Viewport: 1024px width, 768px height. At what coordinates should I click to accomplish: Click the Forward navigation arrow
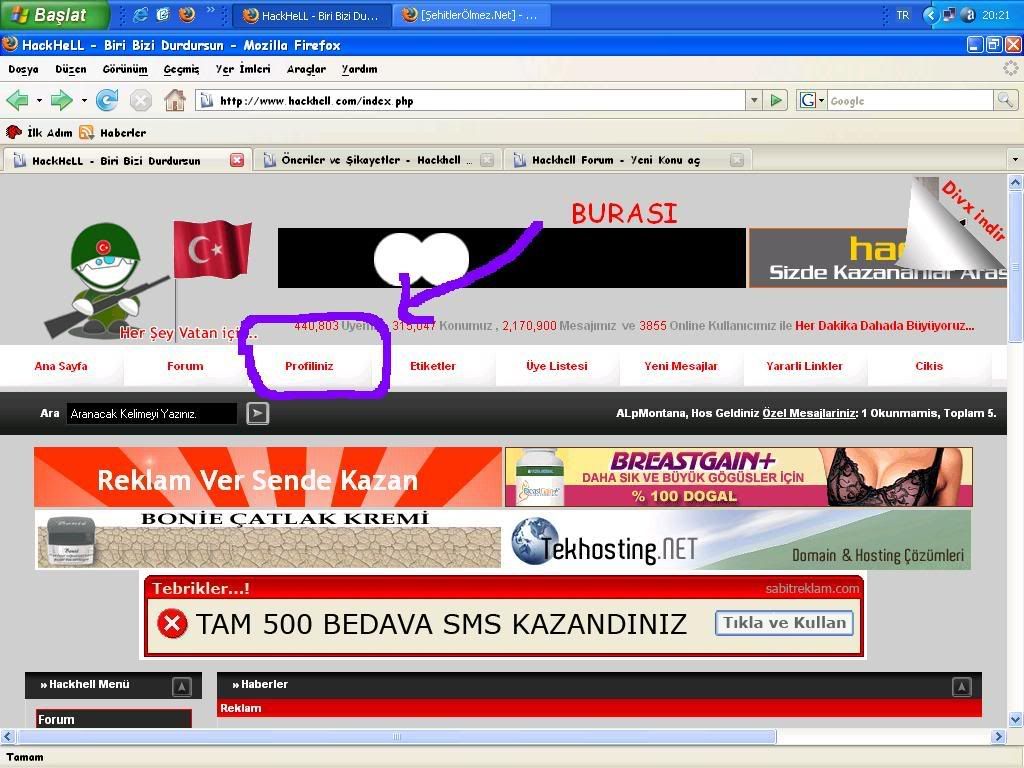[61, 101]
